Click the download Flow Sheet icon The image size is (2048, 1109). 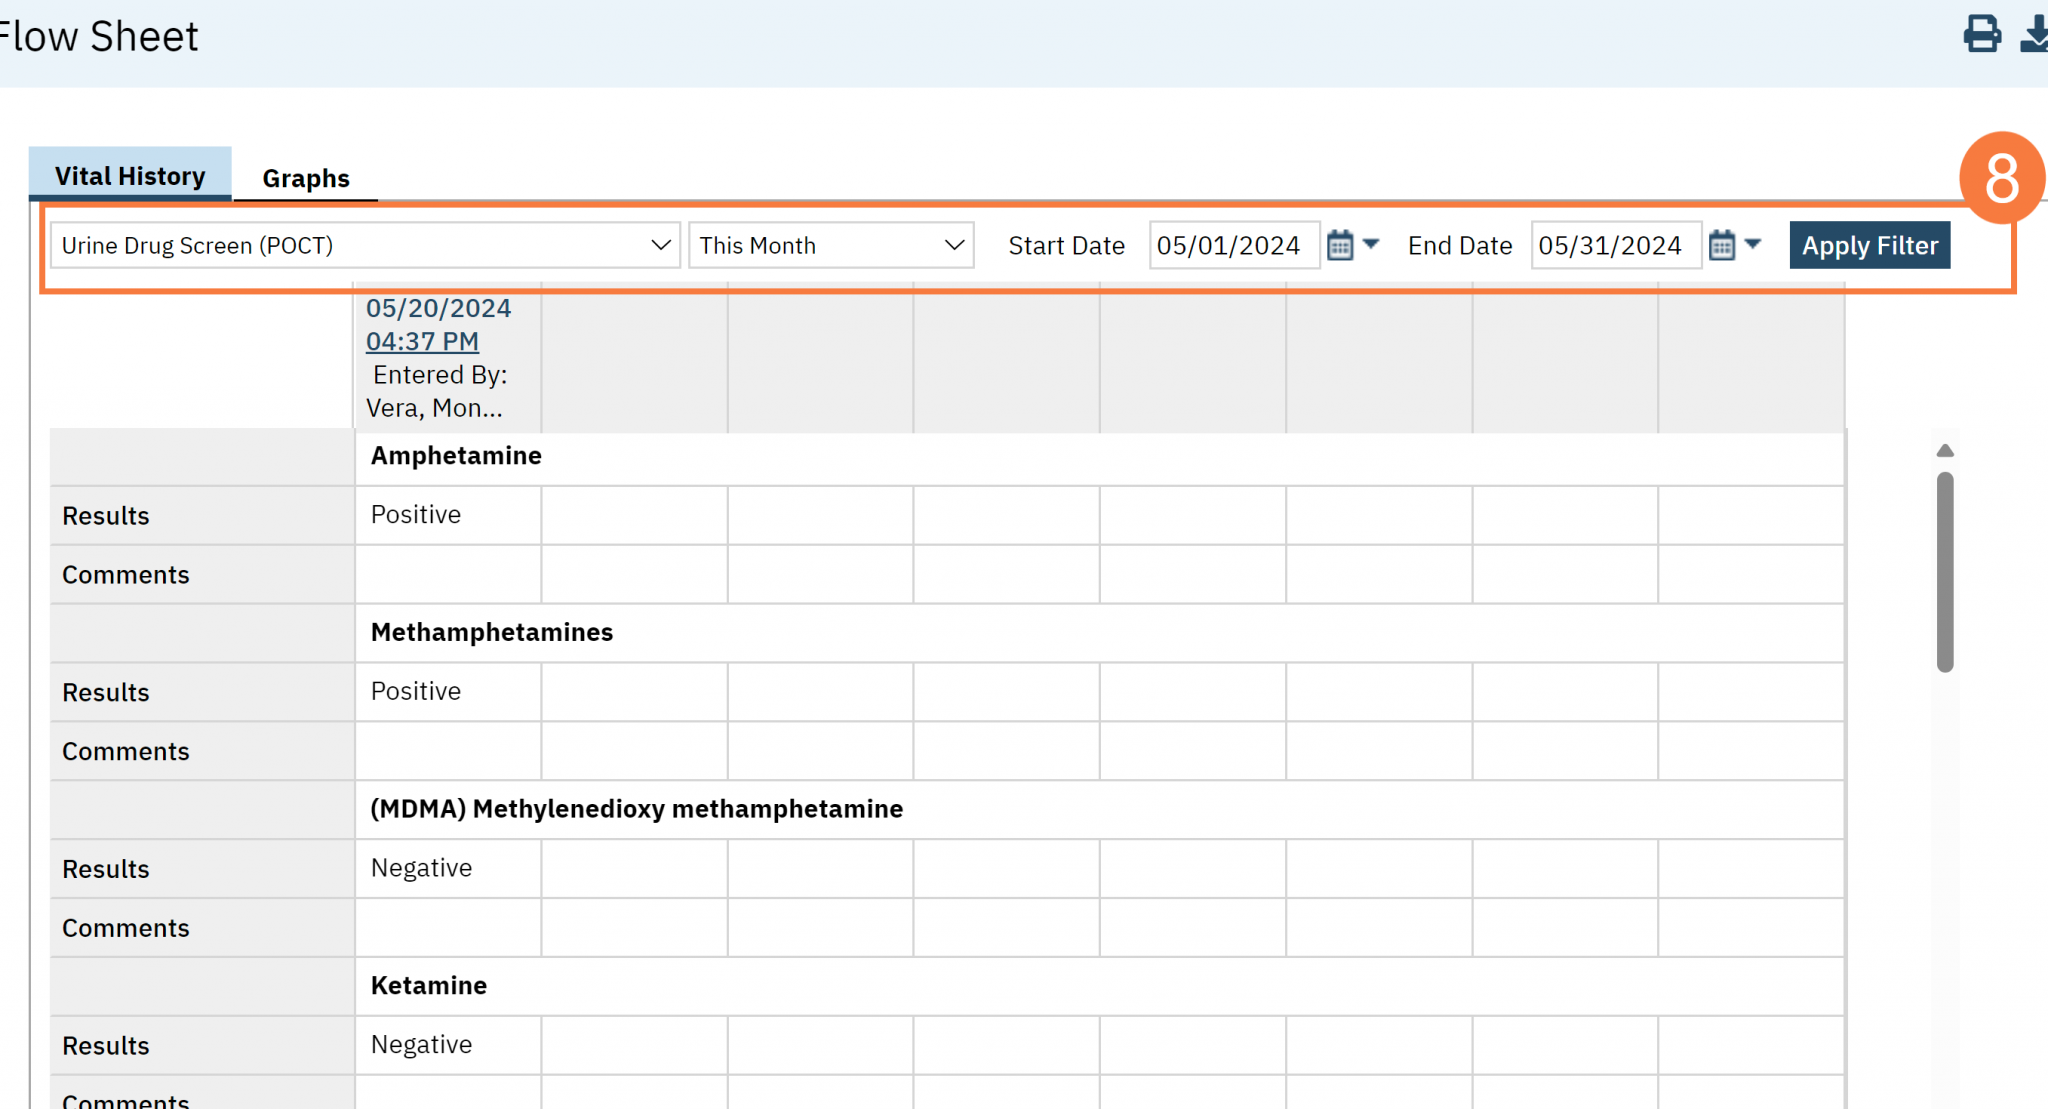(2036, 34)
